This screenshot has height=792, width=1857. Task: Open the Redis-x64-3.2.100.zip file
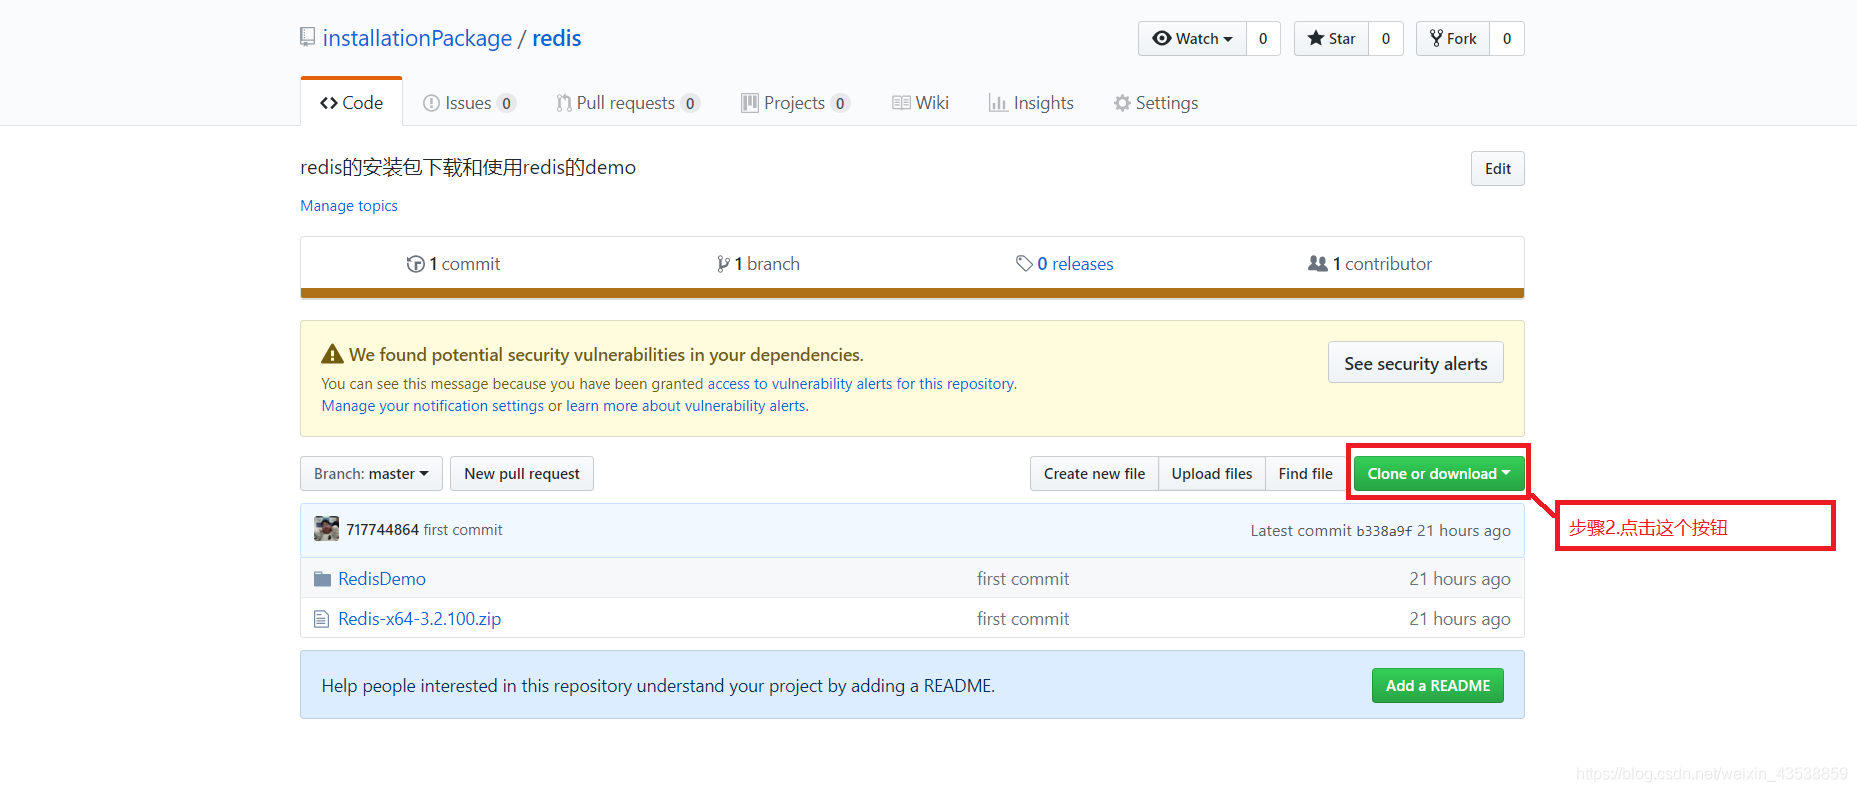(420, 619)
